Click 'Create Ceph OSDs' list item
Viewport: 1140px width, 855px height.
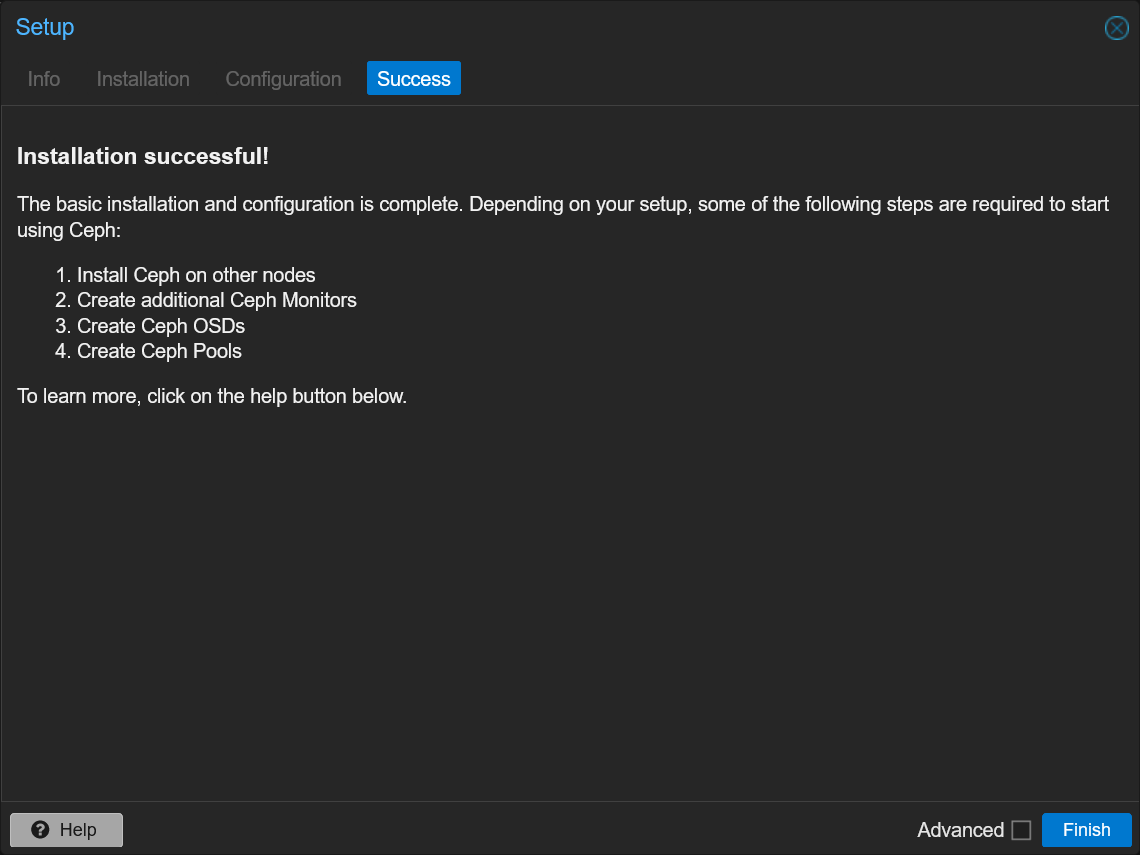tap(161, 326)
